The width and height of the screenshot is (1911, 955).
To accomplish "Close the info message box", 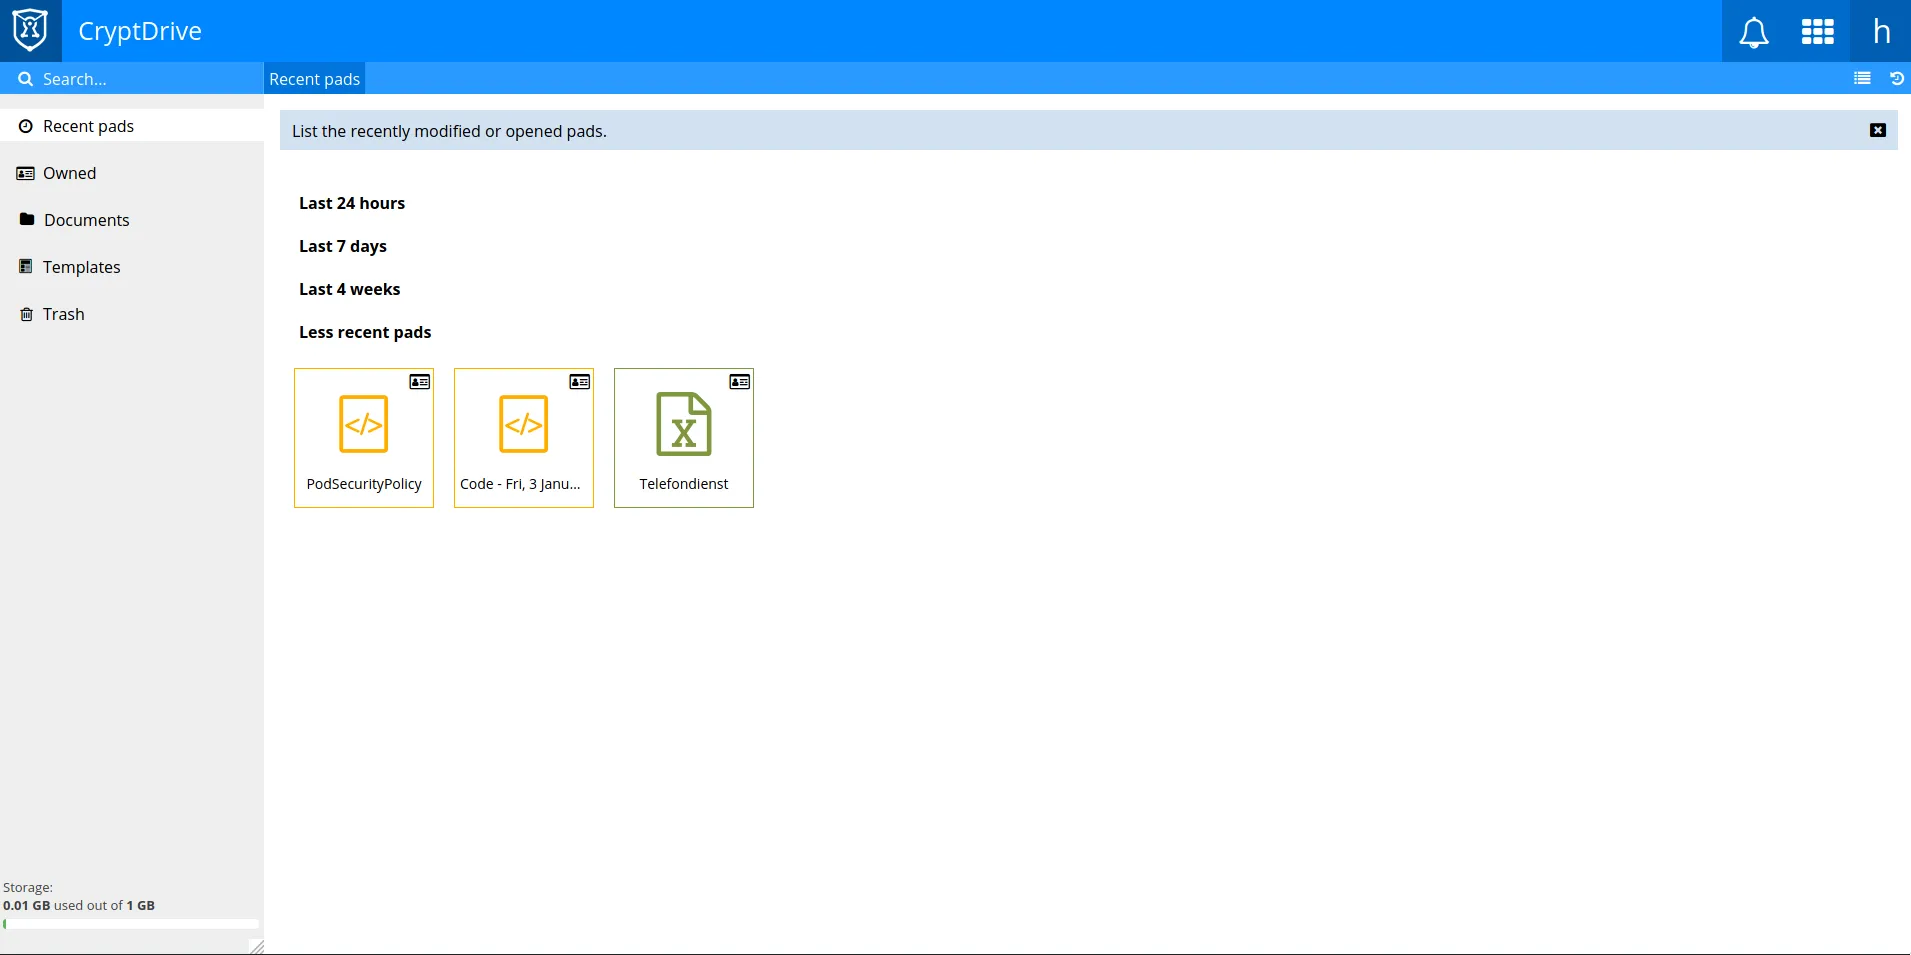I will coord(1878,130).
